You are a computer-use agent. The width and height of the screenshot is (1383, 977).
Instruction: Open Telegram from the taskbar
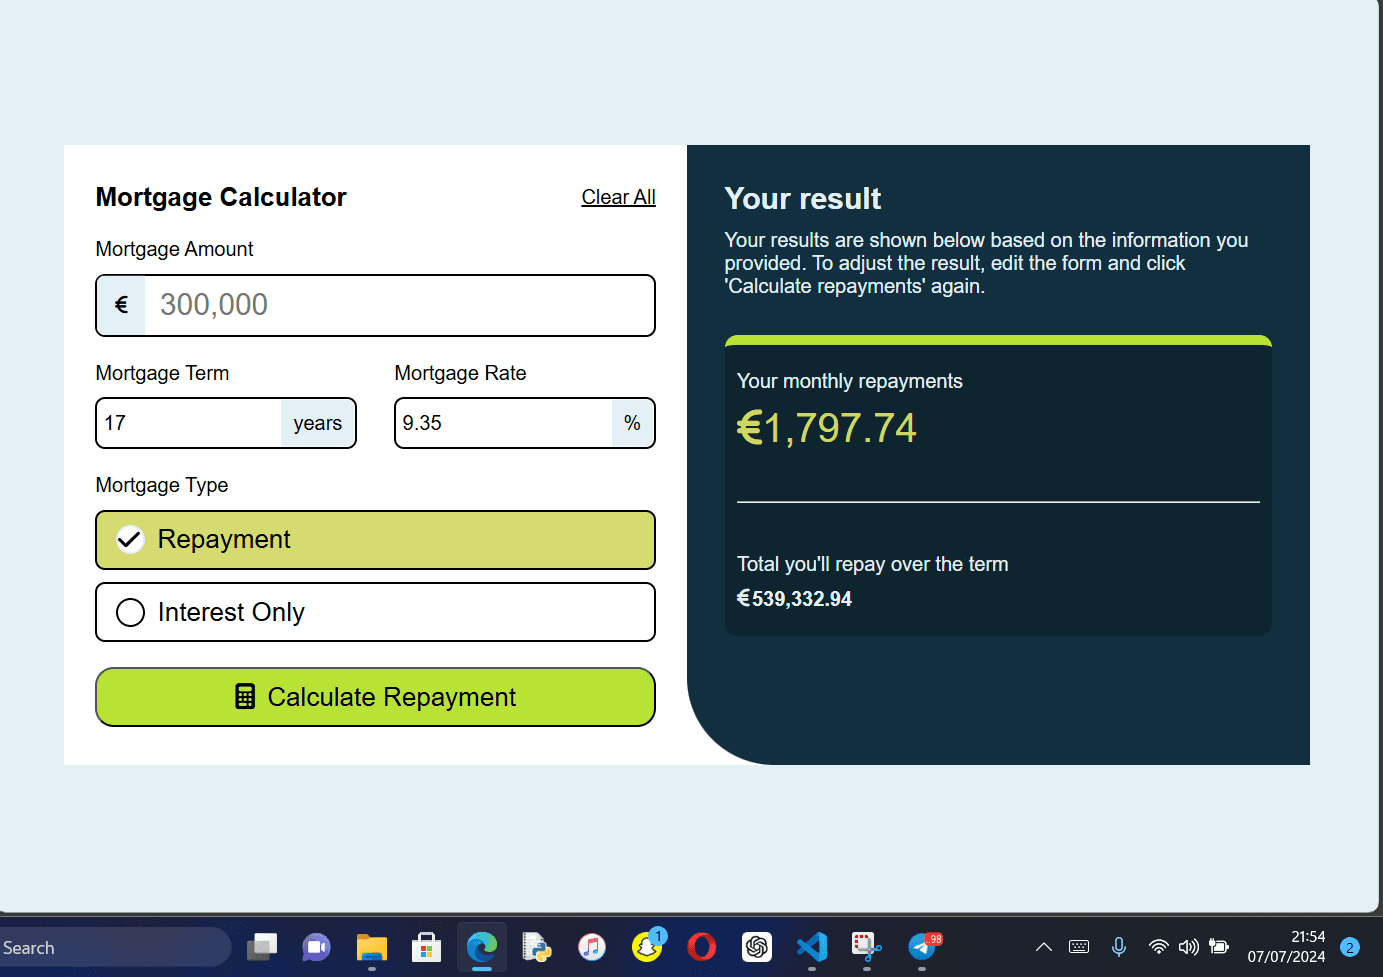pos(922,947)
